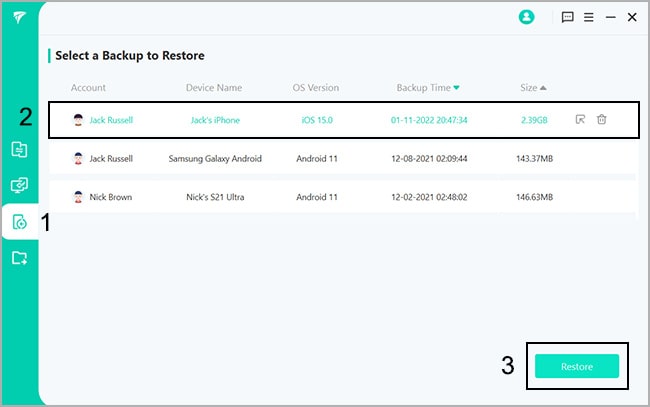Click the user account profile icon
This screenshot has height=407, width=650.
[527, 17]
